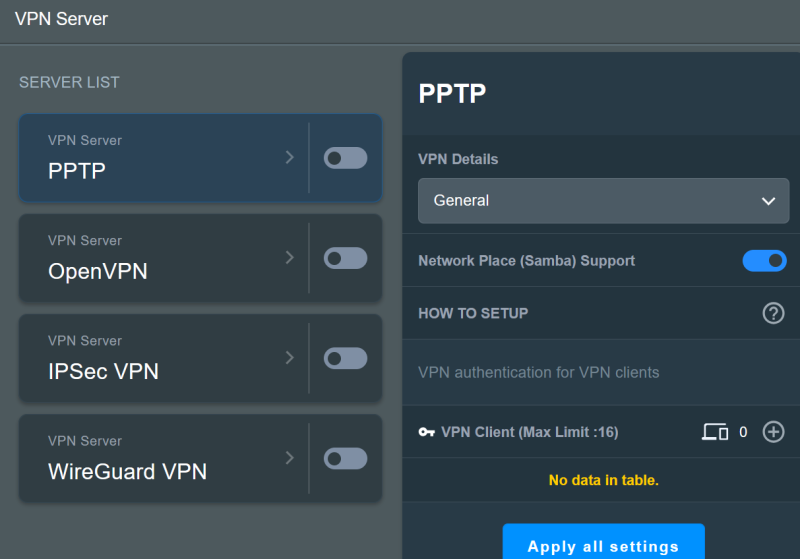
Task: Click the HOW TO SETUP help question icon
Action: (773, 313)
